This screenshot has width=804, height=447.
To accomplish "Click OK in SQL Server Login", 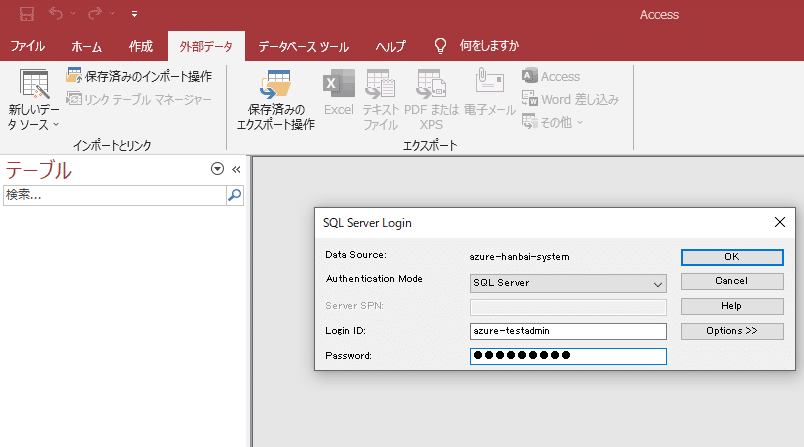I will (732, 257).
